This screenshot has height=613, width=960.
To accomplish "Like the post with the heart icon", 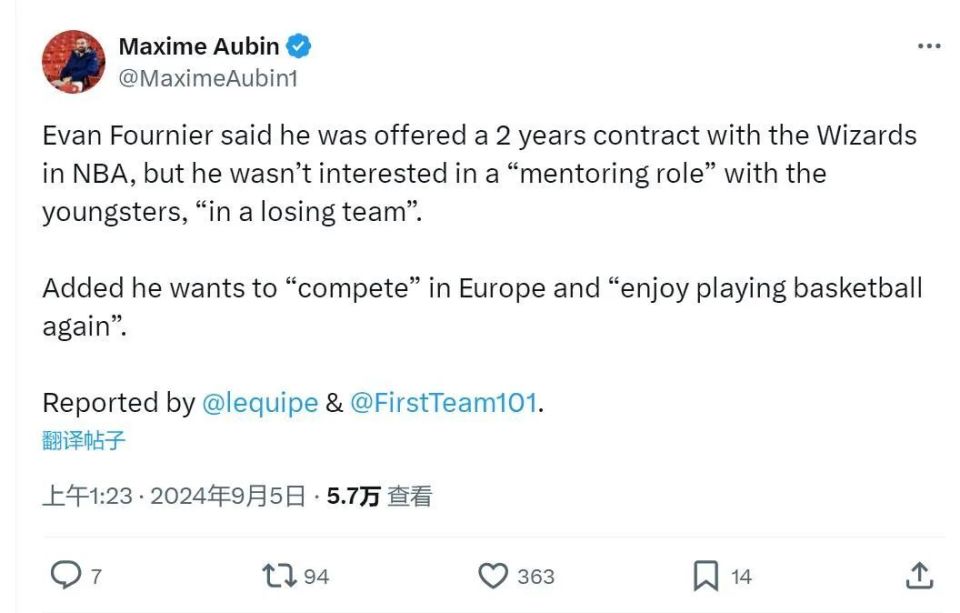I will [x=493, y=575].
